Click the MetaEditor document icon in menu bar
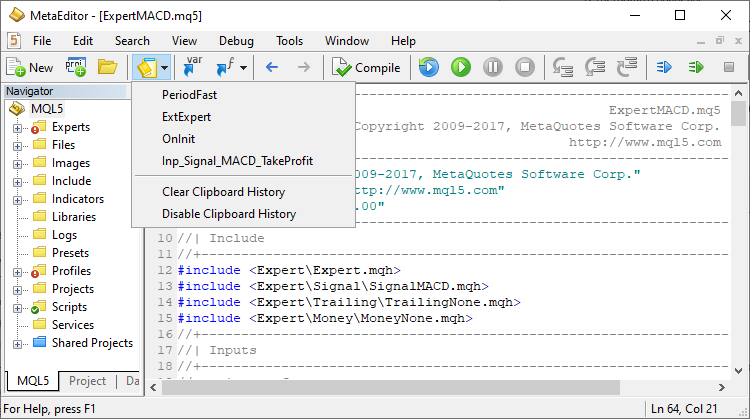This screenshot has width=750, height=419. [x=14, y=41]
